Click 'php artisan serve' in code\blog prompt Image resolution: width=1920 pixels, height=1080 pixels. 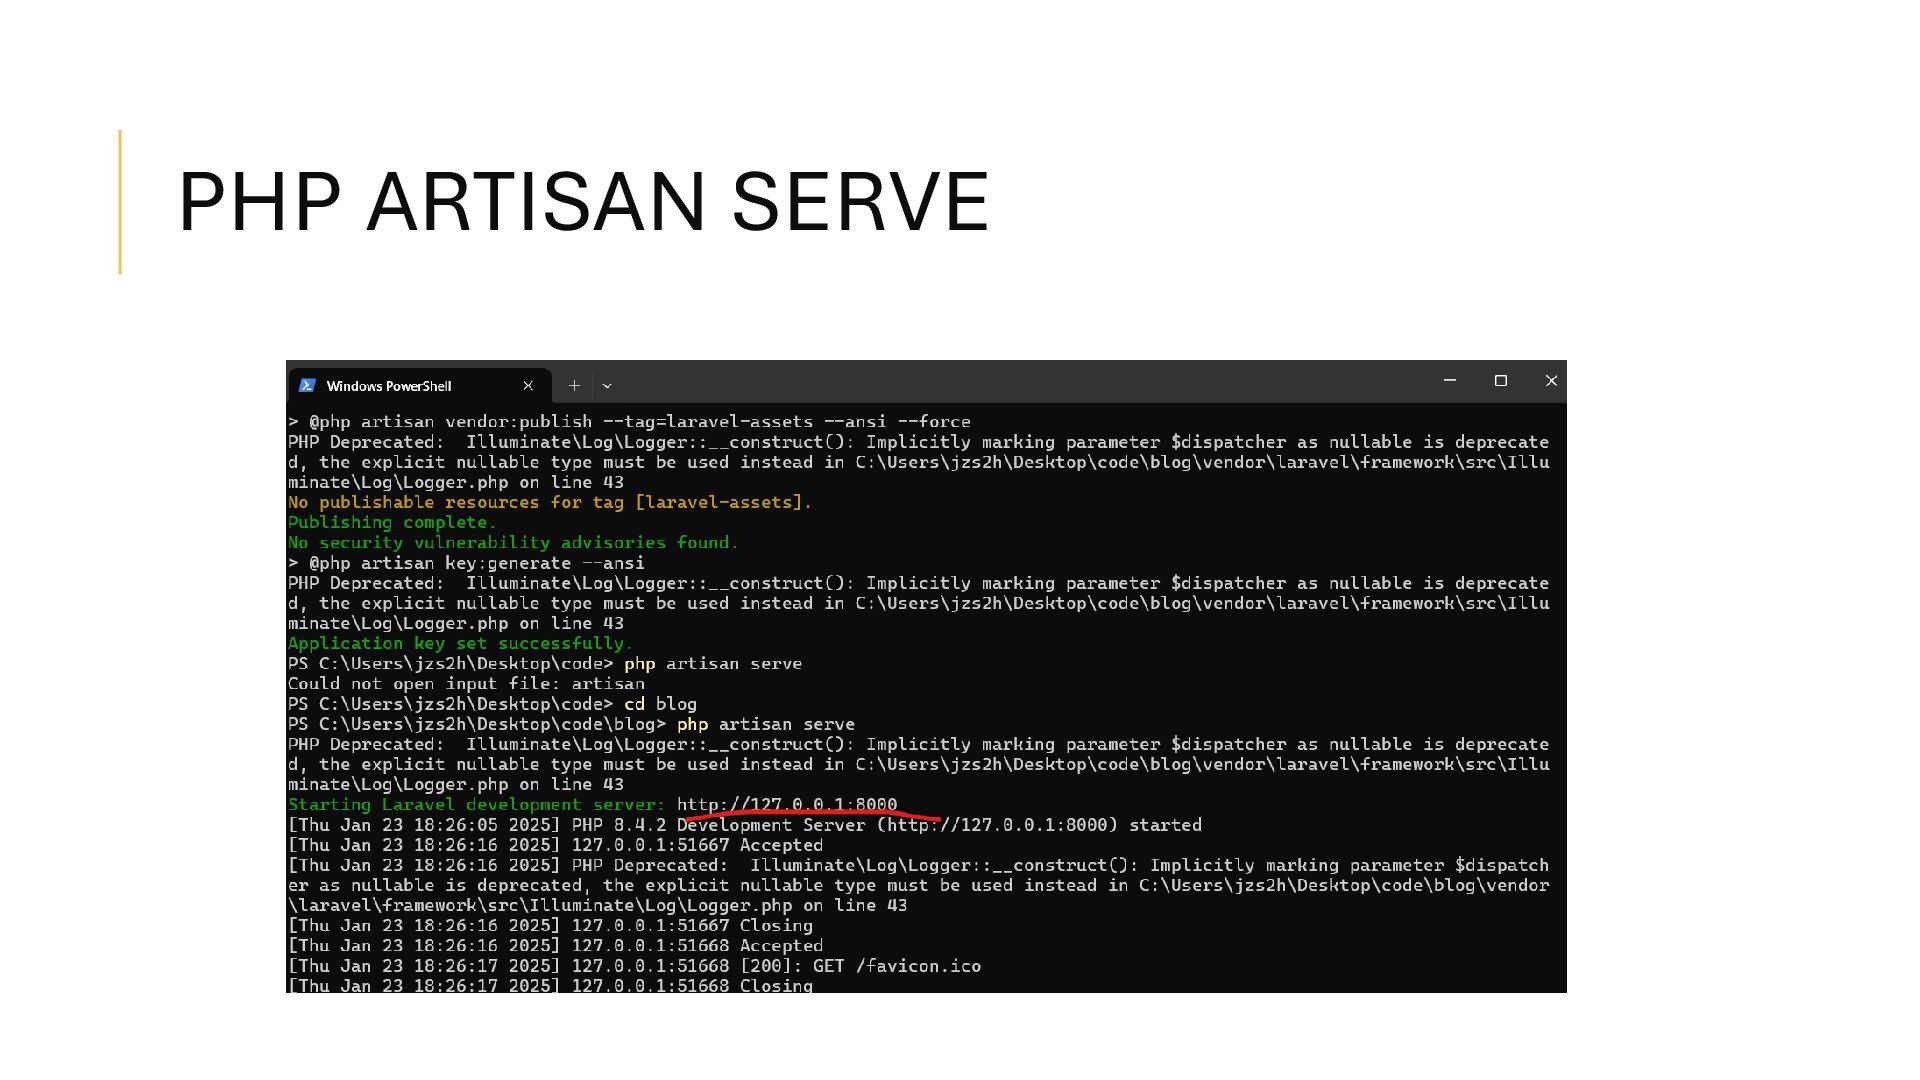(766, 724)
